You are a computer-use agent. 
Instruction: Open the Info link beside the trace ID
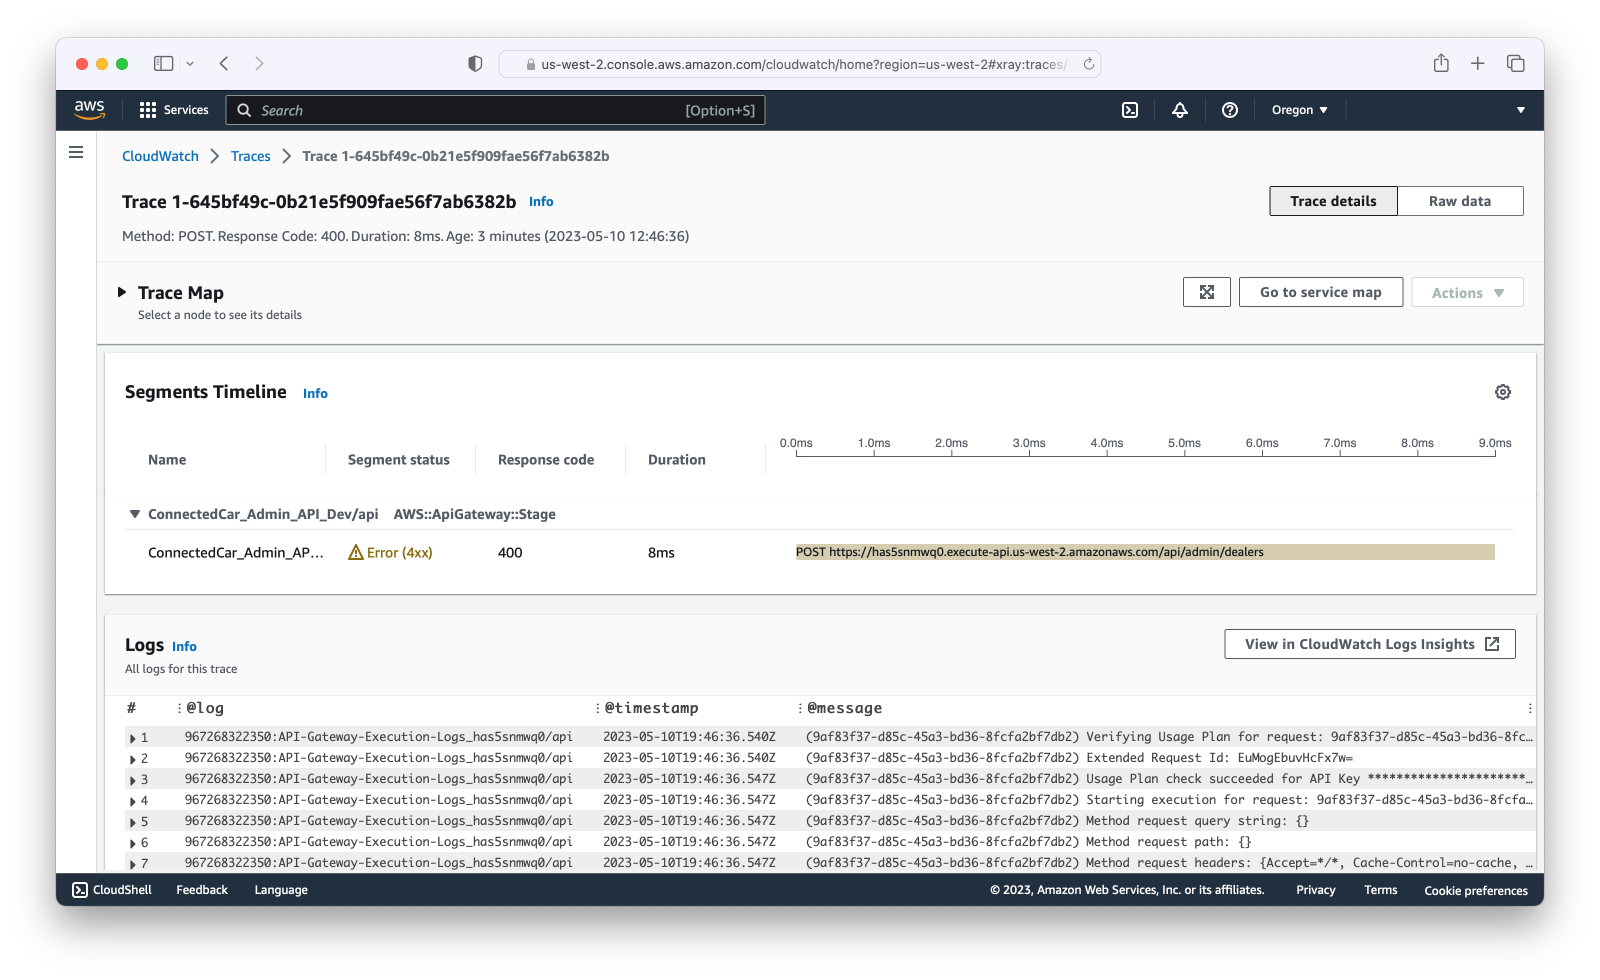541,202
